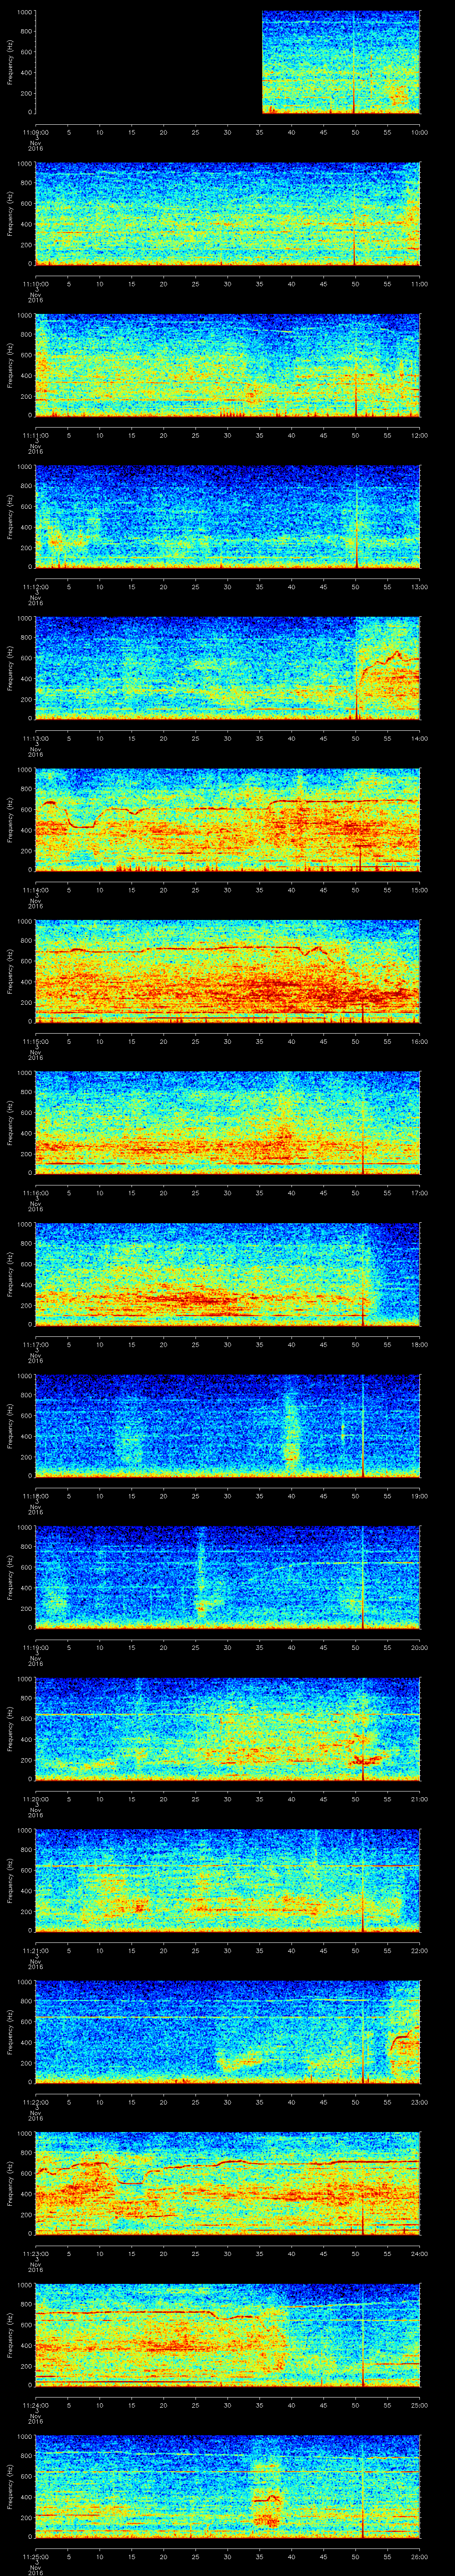Viewport: 455px width, 2576px height.
Task: Select the spectrogram panel starting at 11:10:00
Action: [x=228, y=214]
